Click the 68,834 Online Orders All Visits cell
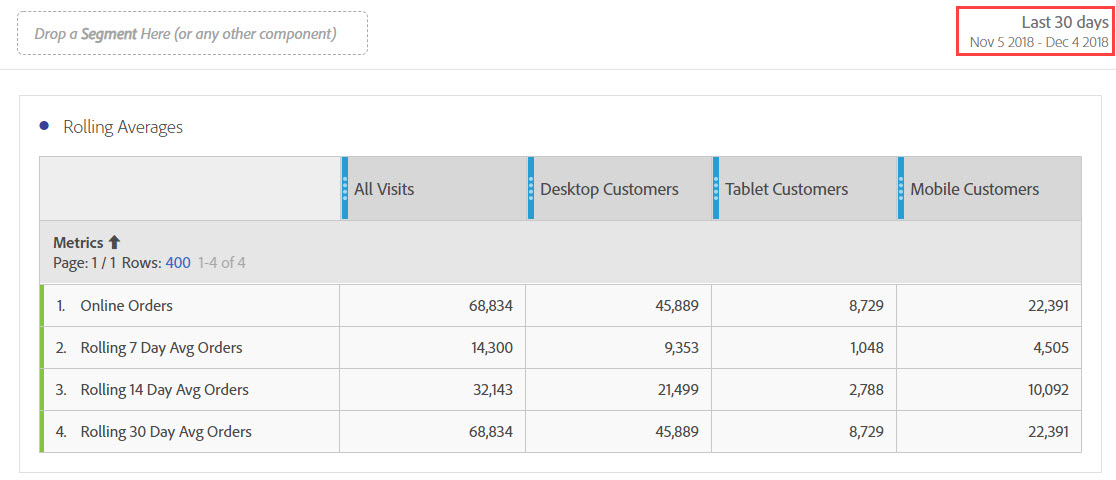The image size is (1116, 480). [490, 306]
